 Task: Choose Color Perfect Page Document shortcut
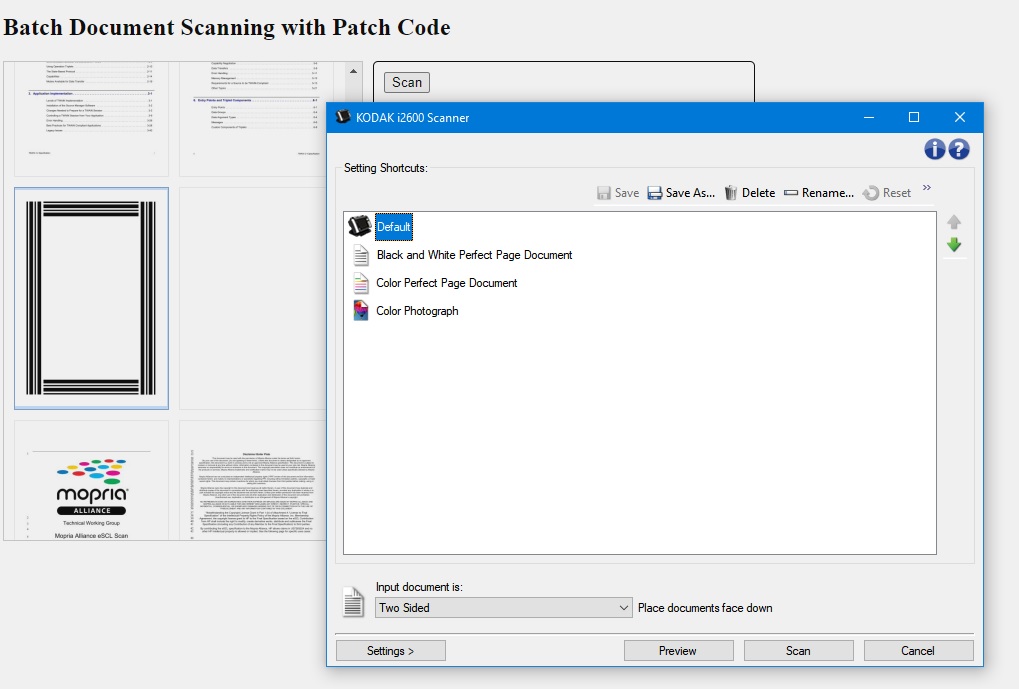(x=446, y=283)
